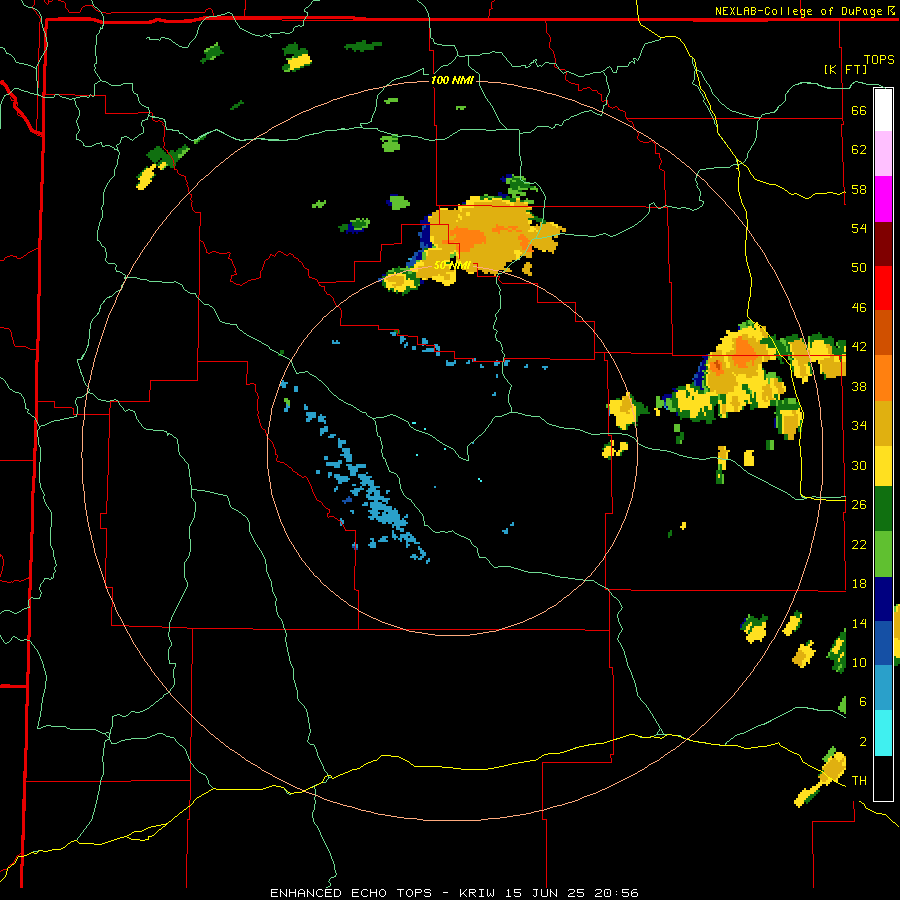Click the [K FT] units label
The image size is (900, 900).
coord(845,69)
